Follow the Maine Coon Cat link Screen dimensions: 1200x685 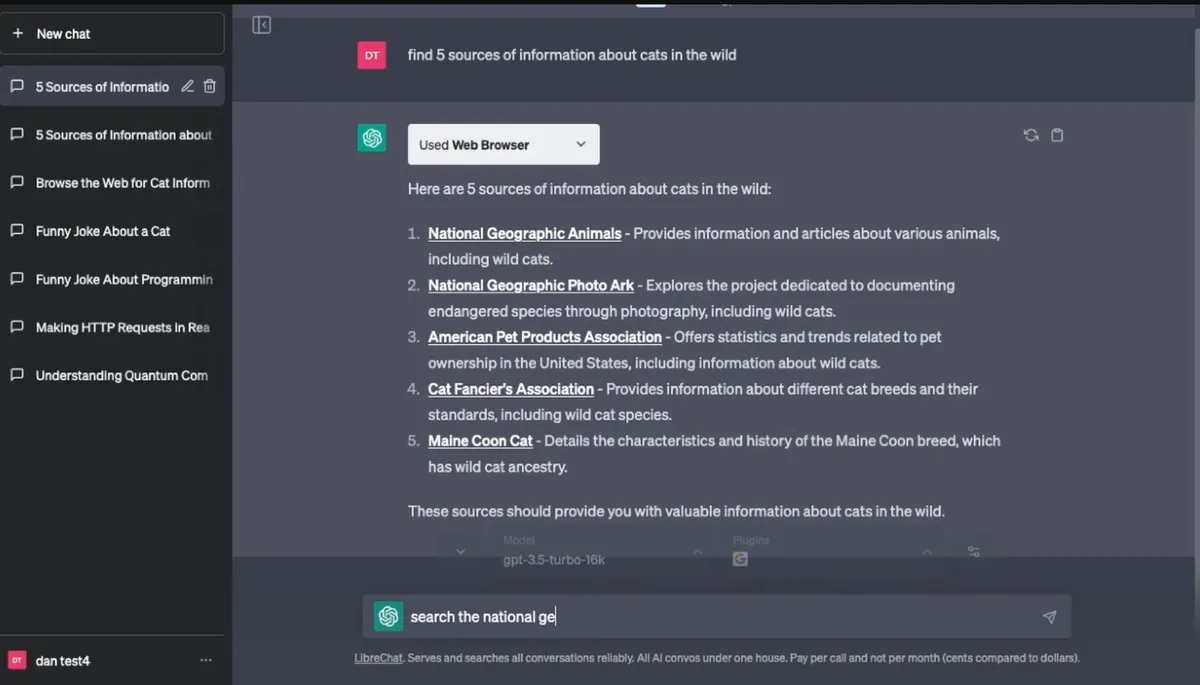480,441
